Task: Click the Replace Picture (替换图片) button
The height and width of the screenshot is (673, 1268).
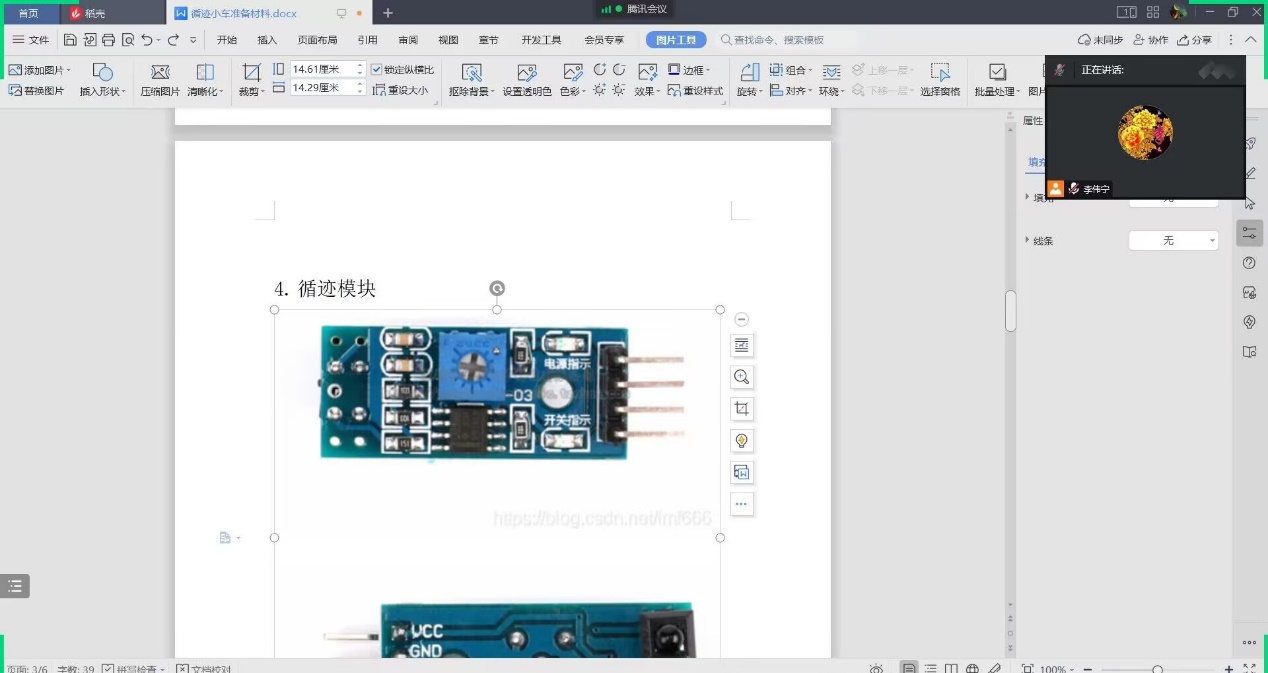Action: (37, 91)
